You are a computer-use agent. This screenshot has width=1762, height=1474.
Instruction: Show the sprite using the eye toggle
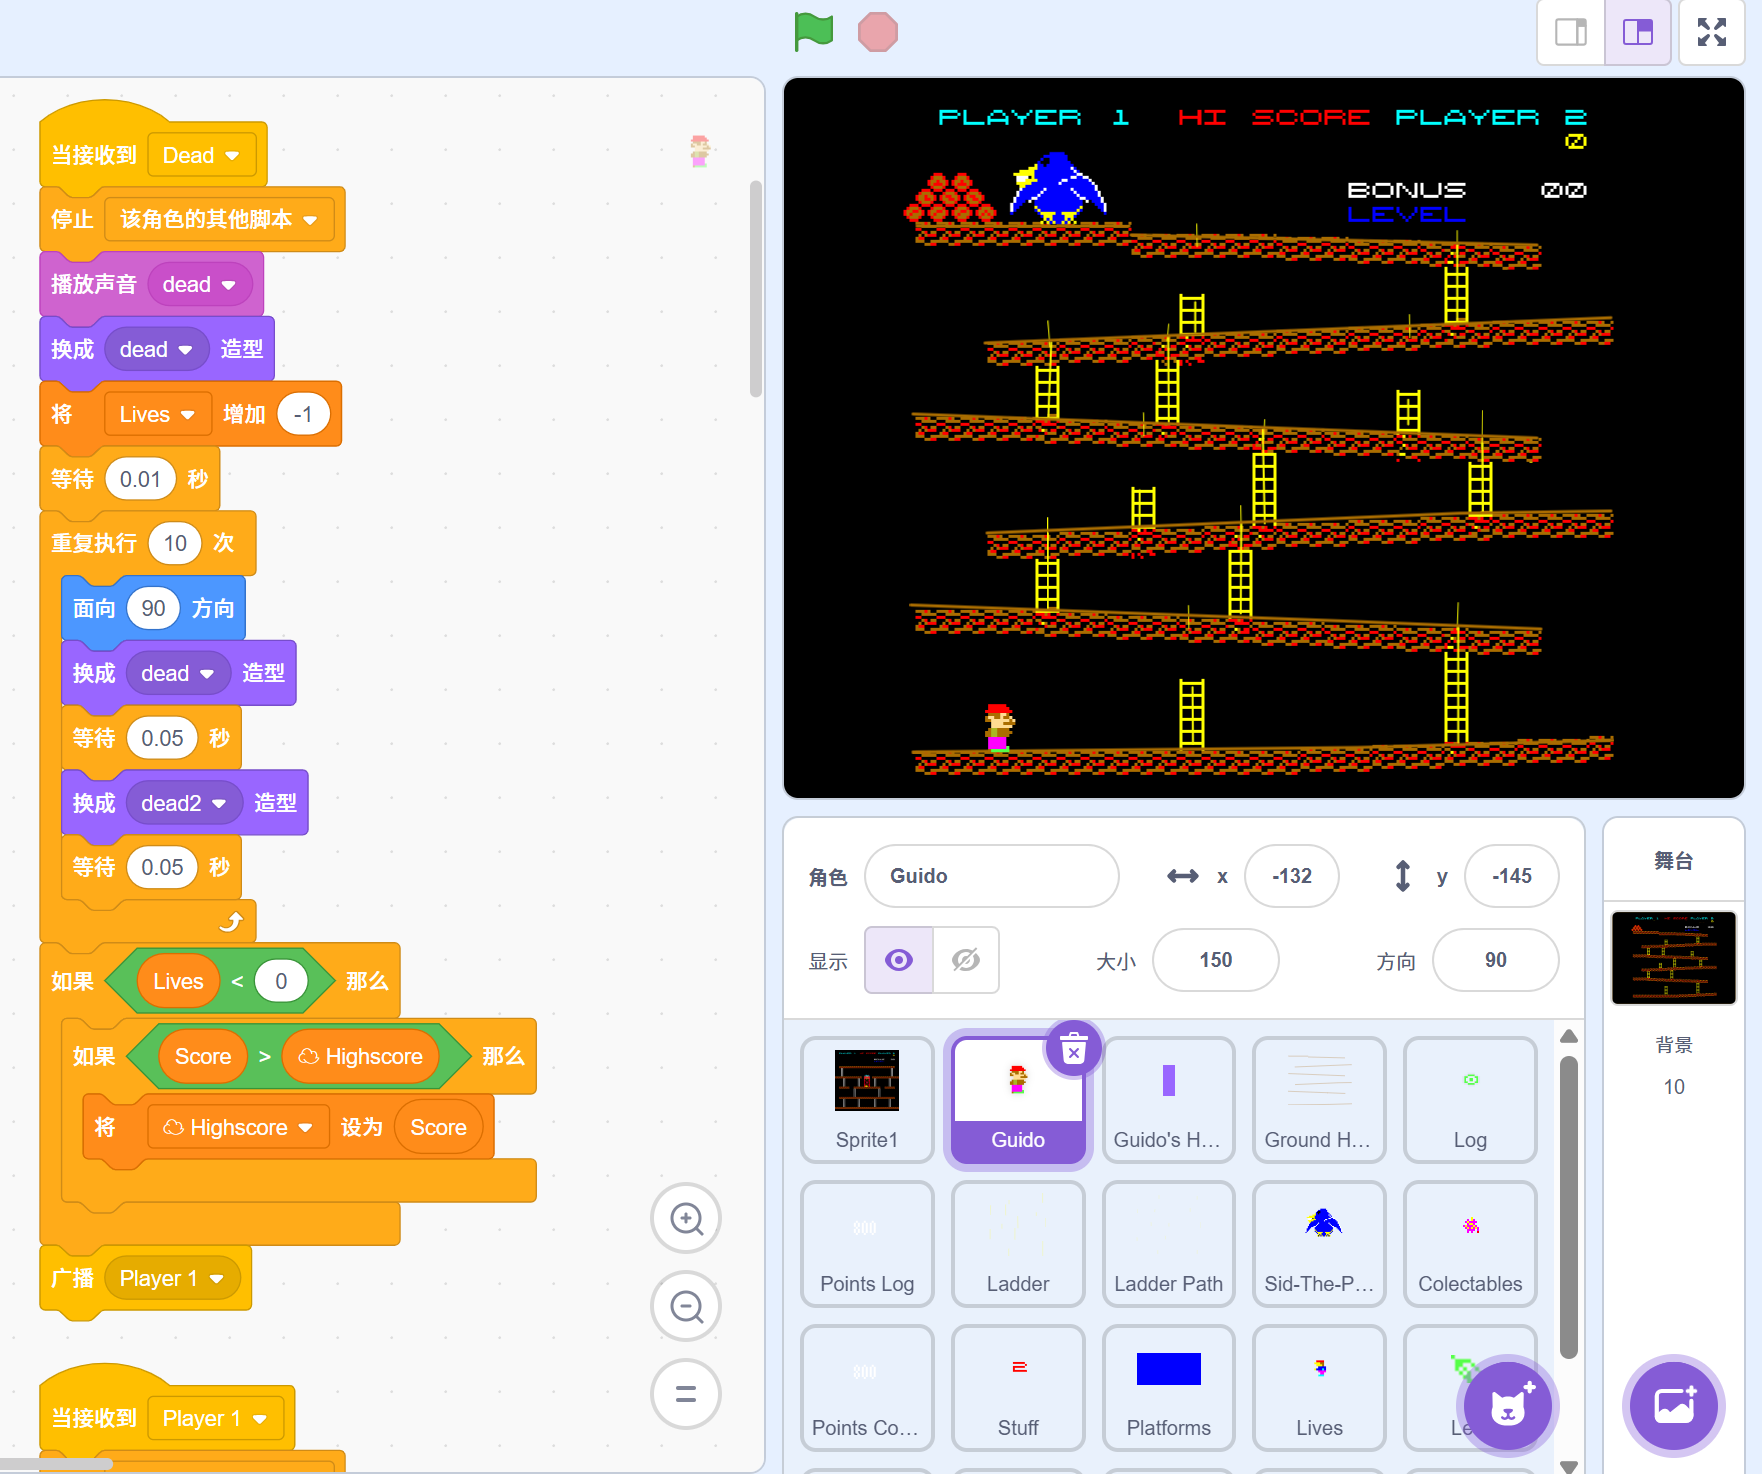click(x=899, y=960)
